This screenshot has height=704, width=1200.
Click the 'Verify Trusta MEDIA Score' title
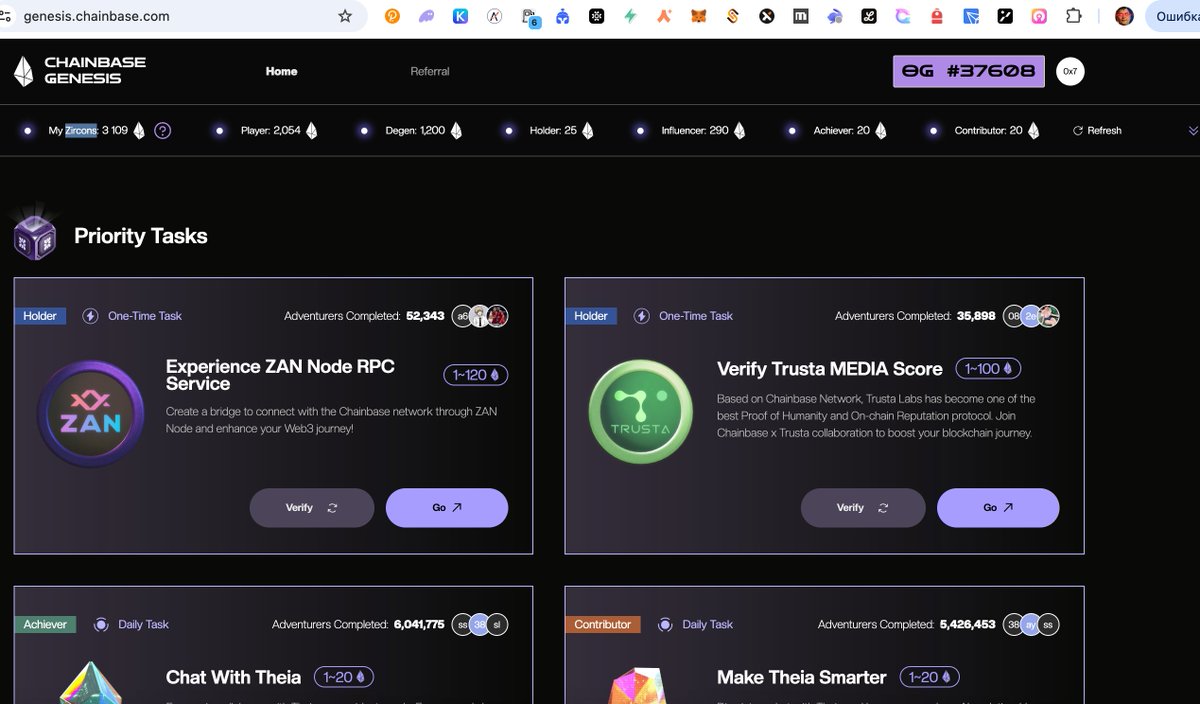[830, 369]
